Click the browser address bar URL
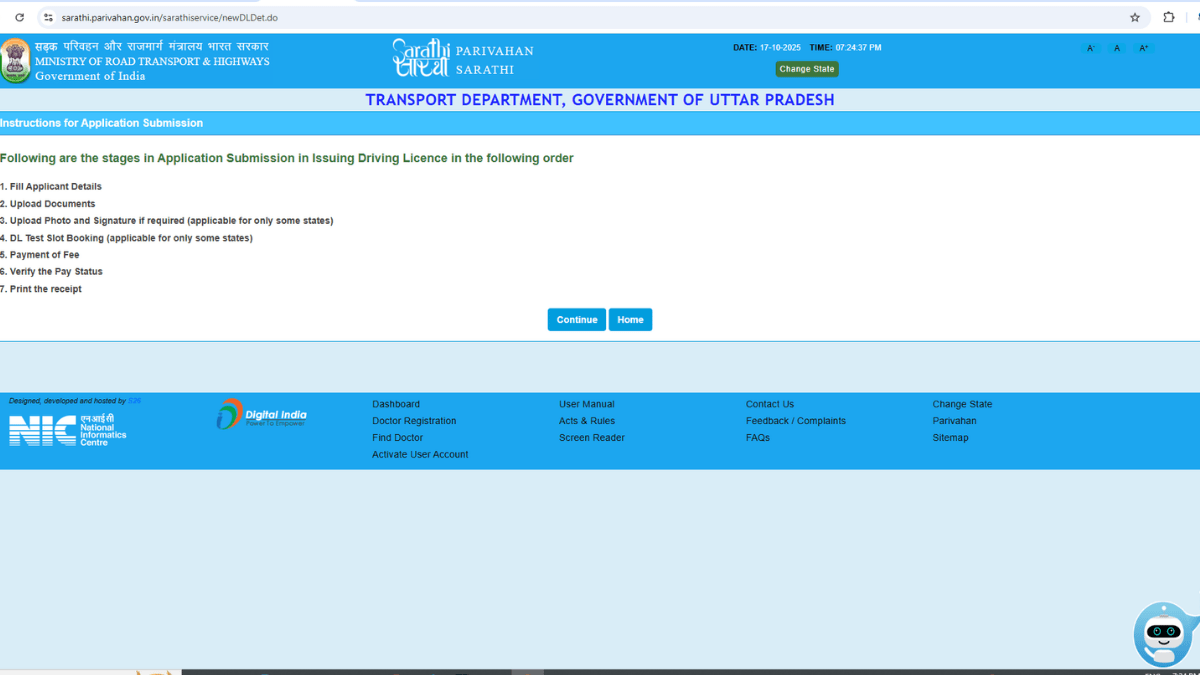The image size is (1200, 675). click(170, 18)
